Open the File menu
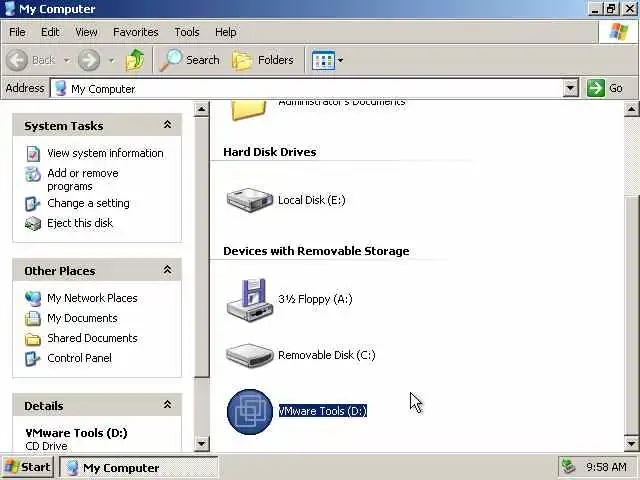This screenshot has width=640, height=480. pyautogui.click(x=17, y=32)
